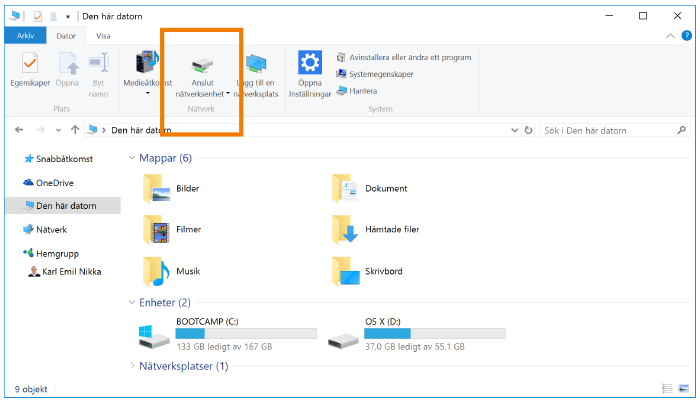
Task: Open Öppna Inställningar gear icon
Action: tap(310, 64)
